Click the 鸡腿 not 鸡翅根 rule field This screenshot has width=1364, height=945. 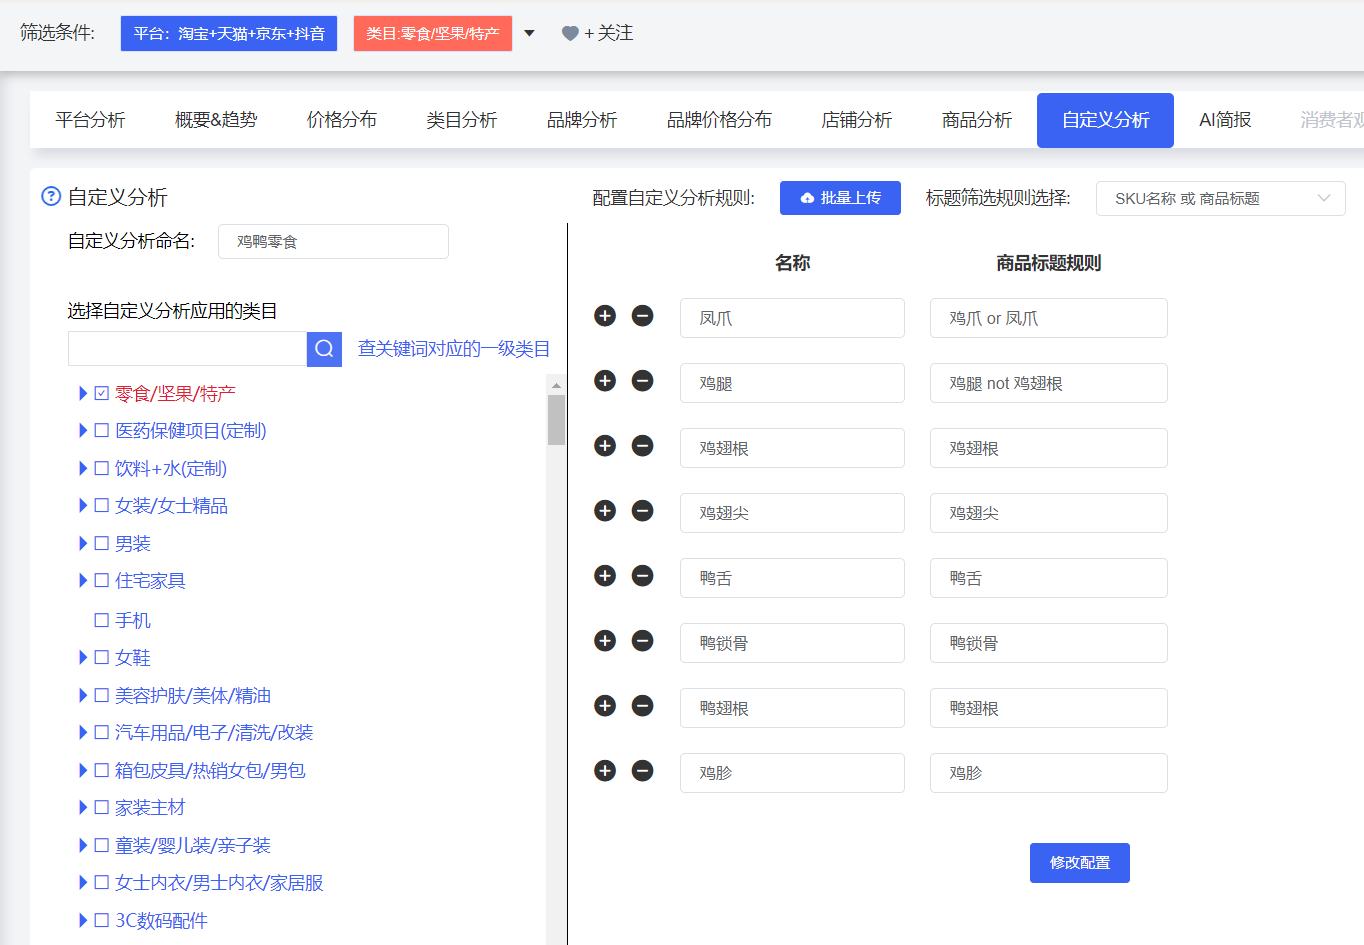pyautogui.click(x=1049, y=383)
